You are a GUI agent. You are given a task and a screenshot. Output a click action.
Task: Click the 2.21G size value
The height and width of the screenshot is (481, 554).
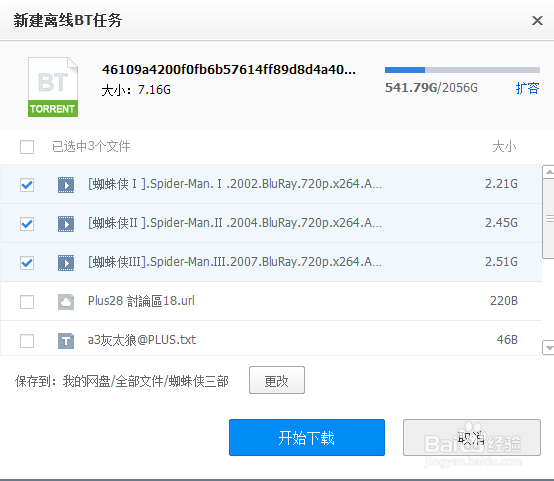pyautogui.click(x=501, y=184)
